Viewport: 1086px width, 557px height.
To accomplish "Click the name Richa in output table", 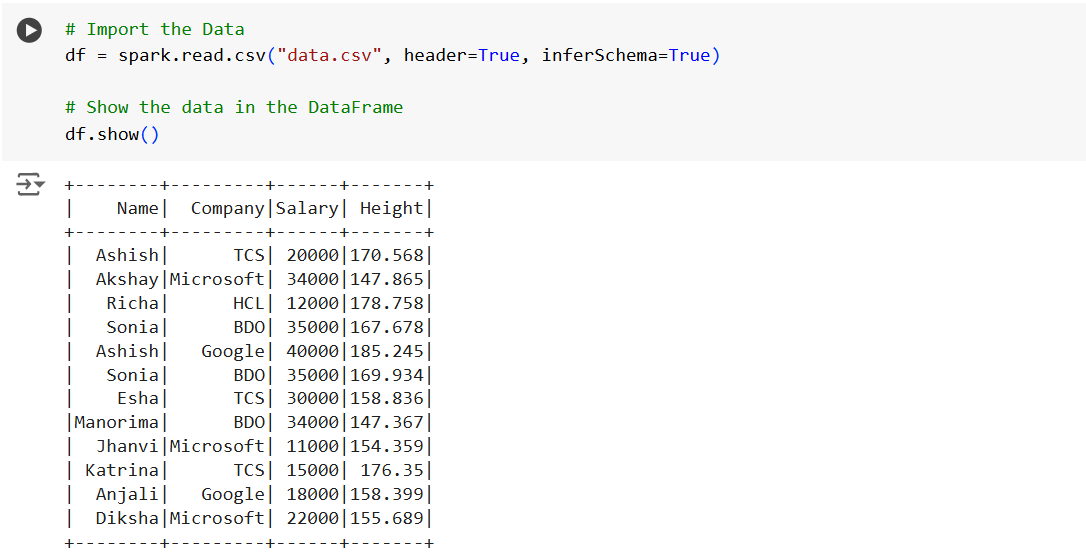I will (x=132, y=303).
